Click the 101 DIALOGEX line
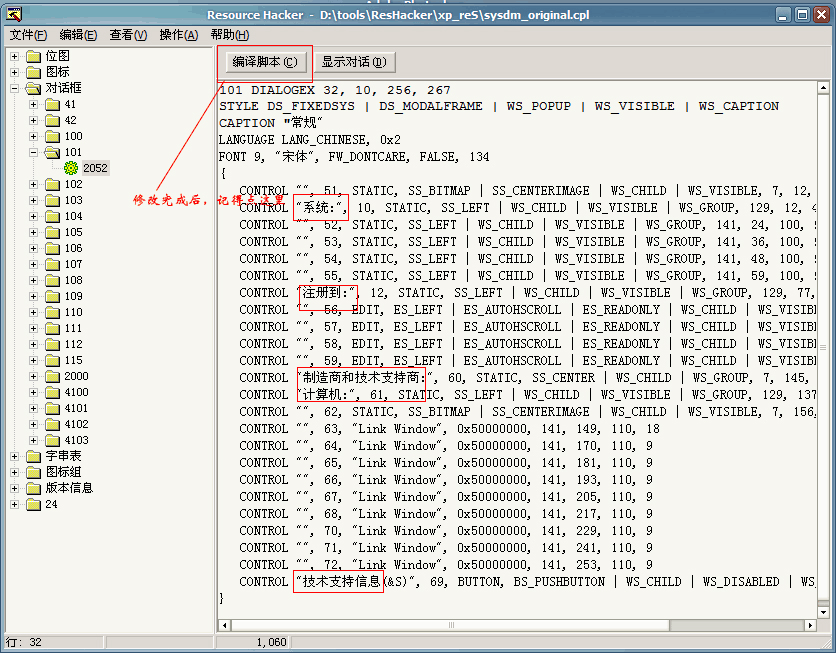 (335, 90)
